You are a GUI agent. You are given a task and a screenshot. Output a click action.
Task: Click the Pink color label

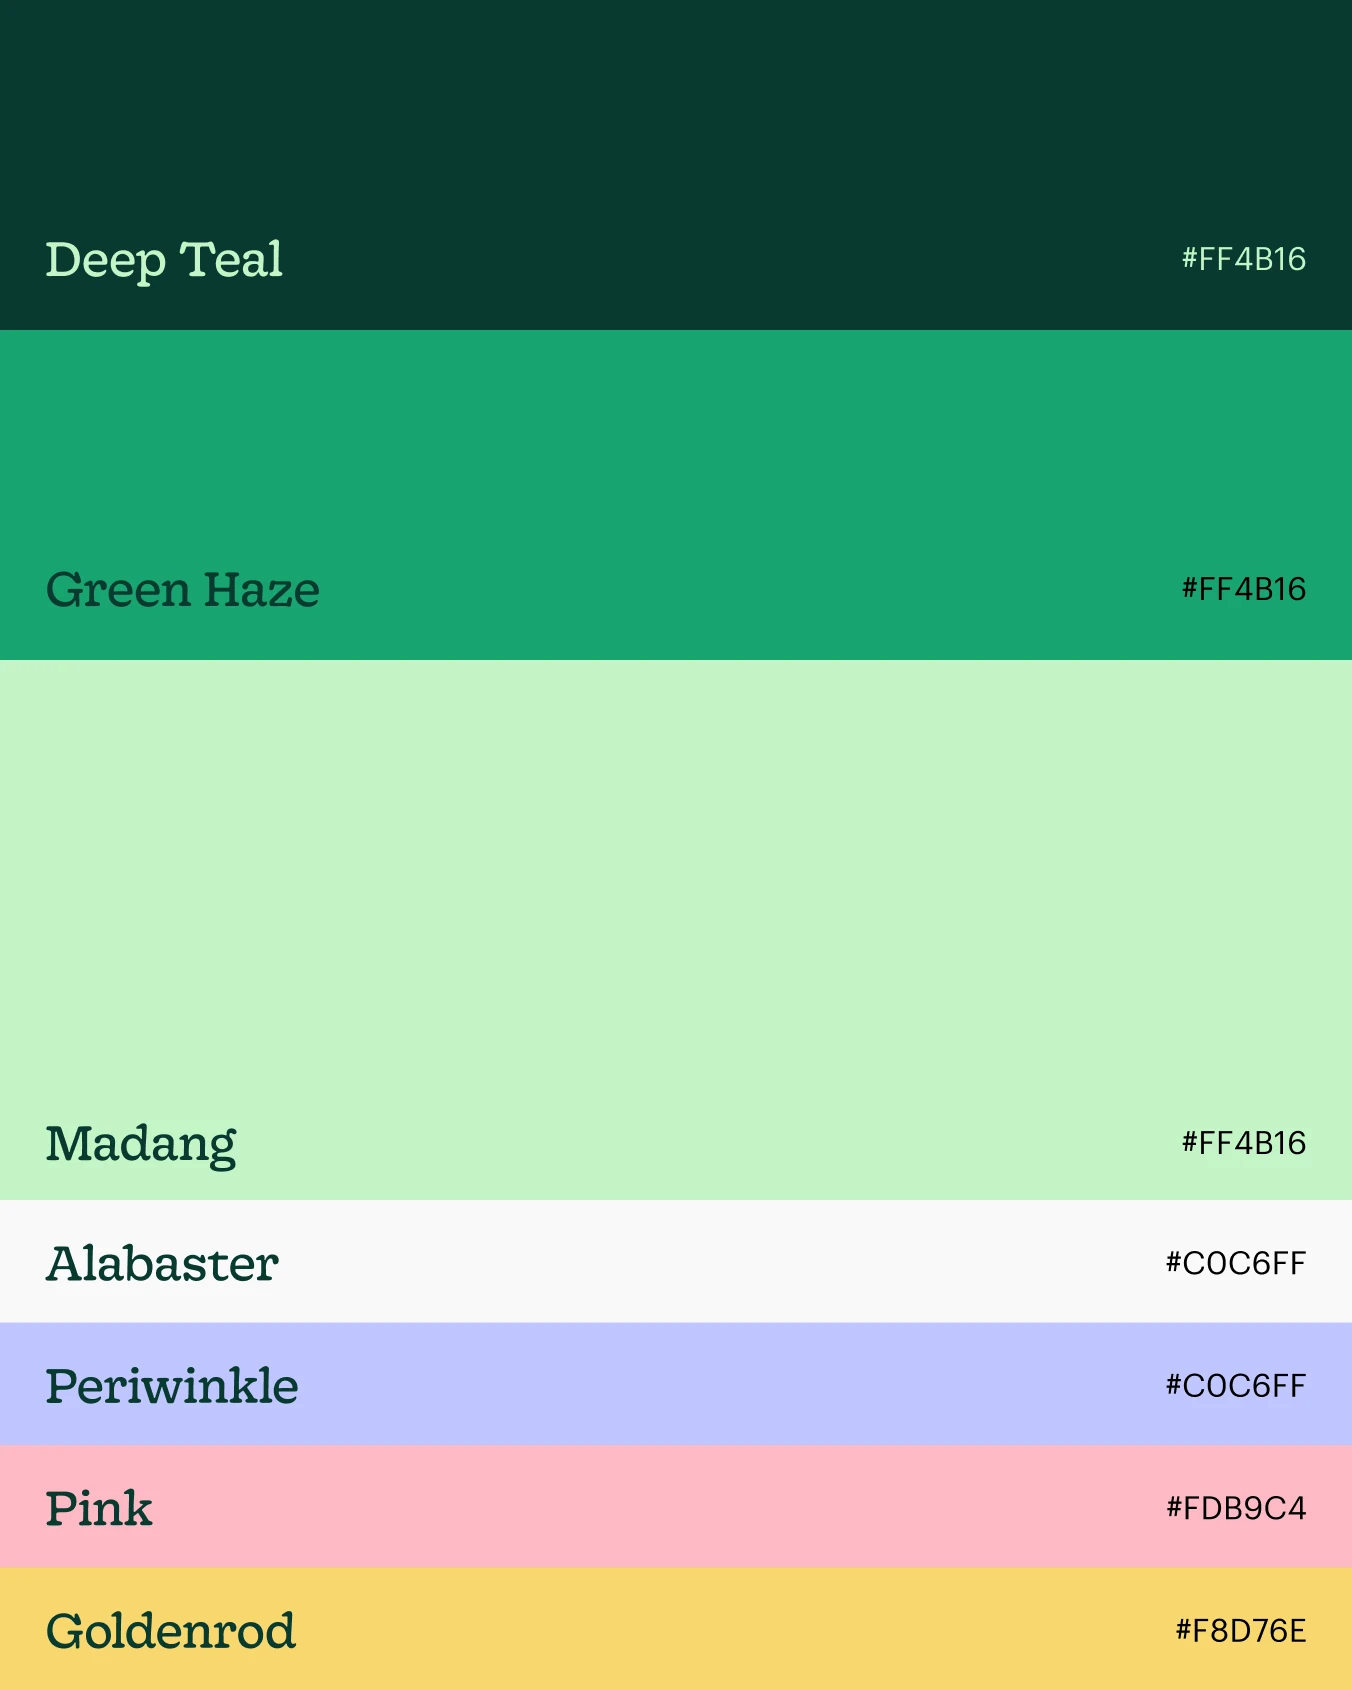[x=99, y=1509]
